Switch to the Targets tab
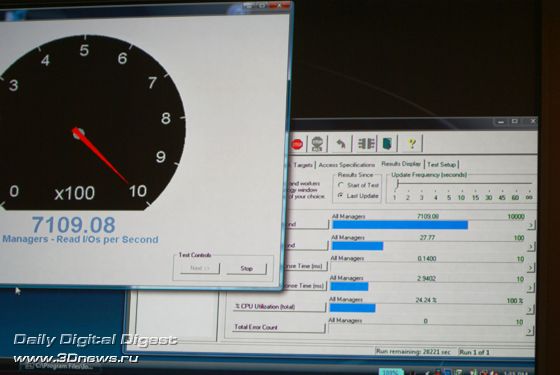This screenshot has width=560, height=375. pos(303,165)
